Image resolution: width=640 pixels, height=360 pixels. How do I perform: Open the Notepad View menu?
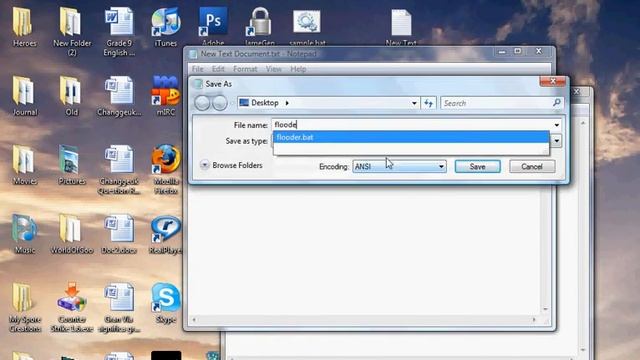273,69
